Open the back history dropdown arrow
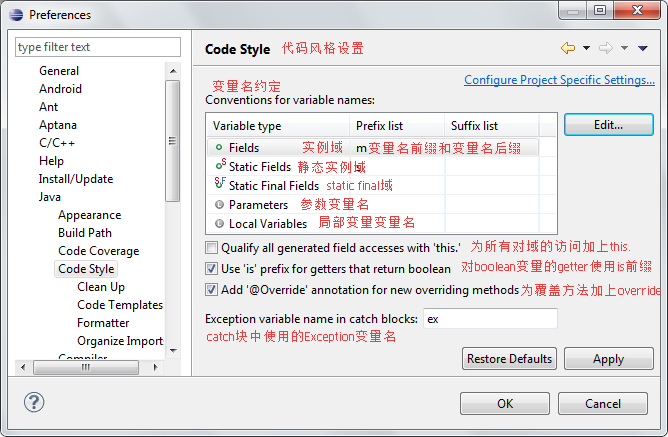The width and height of the screenshot is (668, 437). coord(585,48)
